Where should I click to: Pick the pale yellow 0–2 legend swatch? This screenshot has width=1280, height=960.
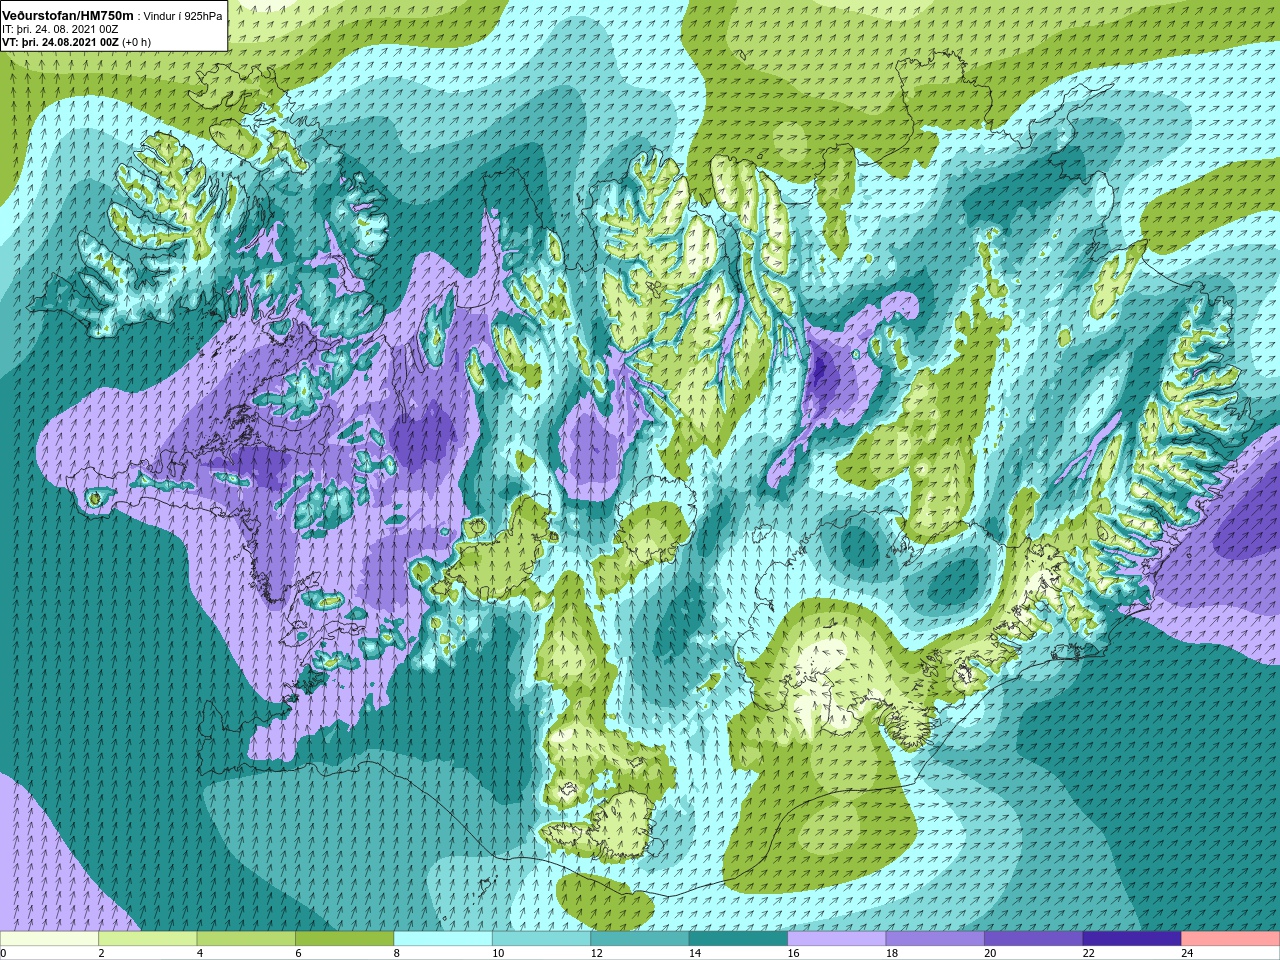click(49, 939)
